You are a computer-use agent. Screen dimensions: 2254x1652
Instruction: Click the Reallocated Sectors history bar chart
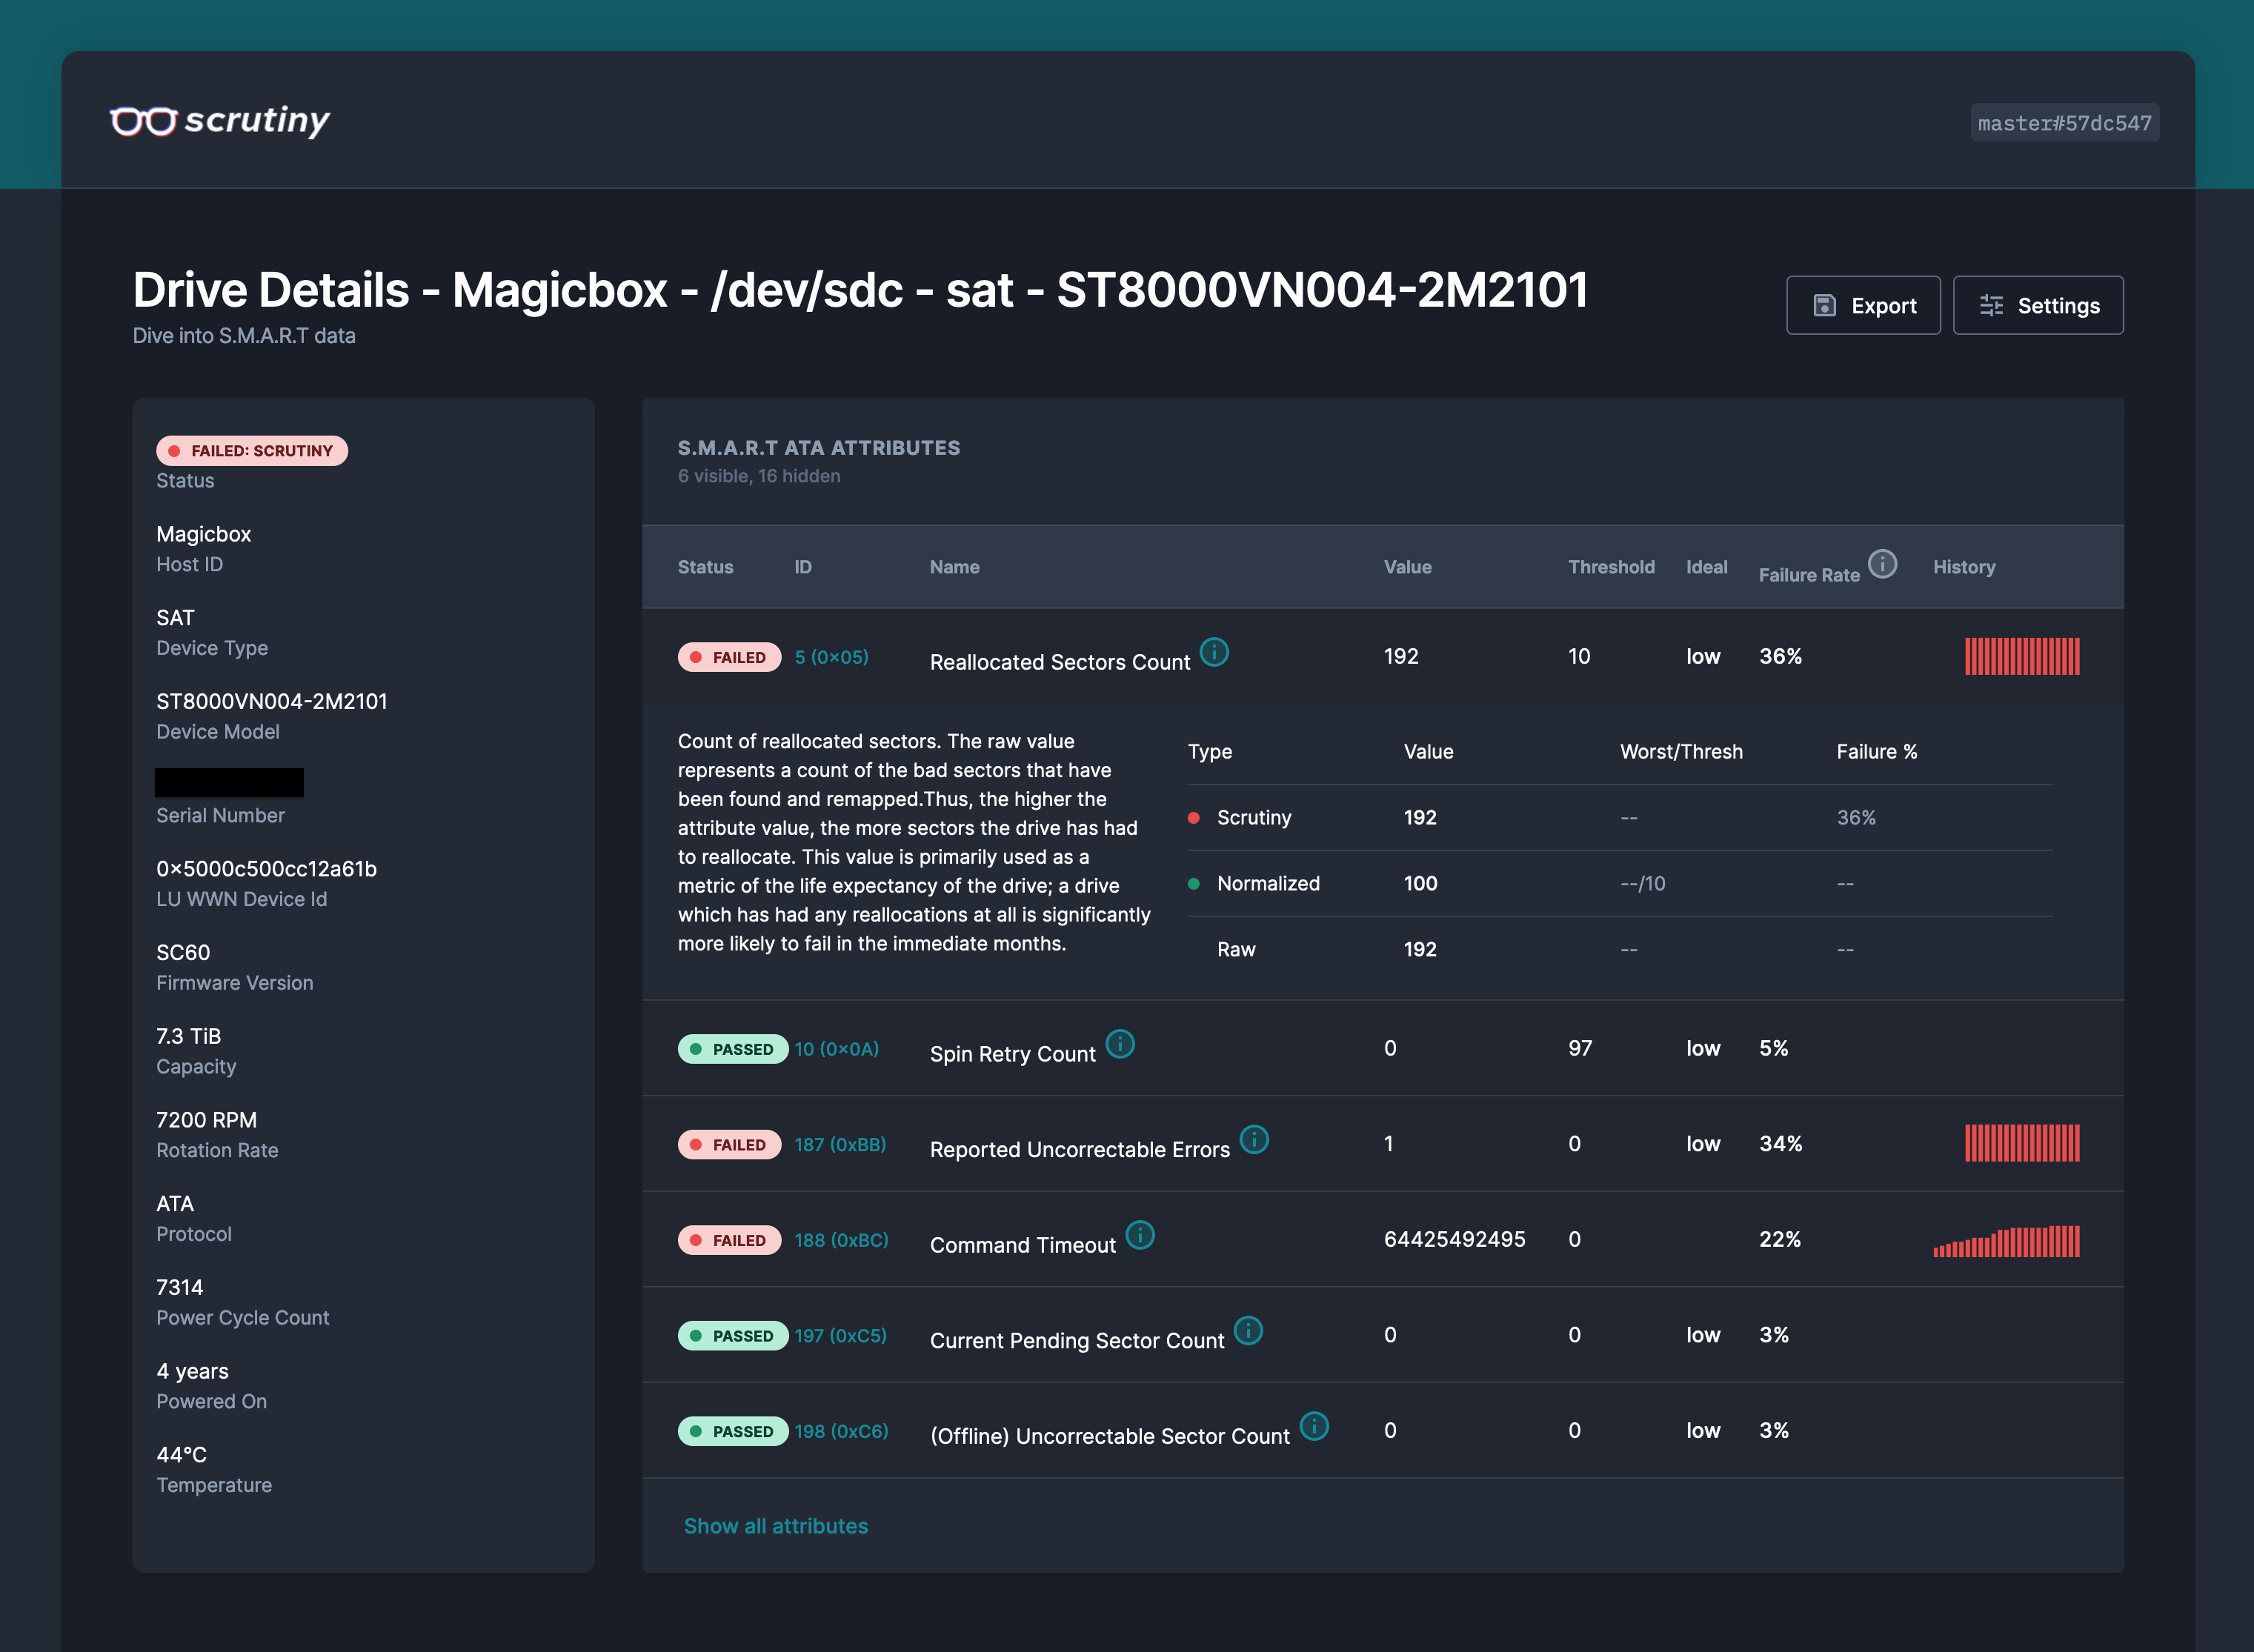click(2022, 656)
